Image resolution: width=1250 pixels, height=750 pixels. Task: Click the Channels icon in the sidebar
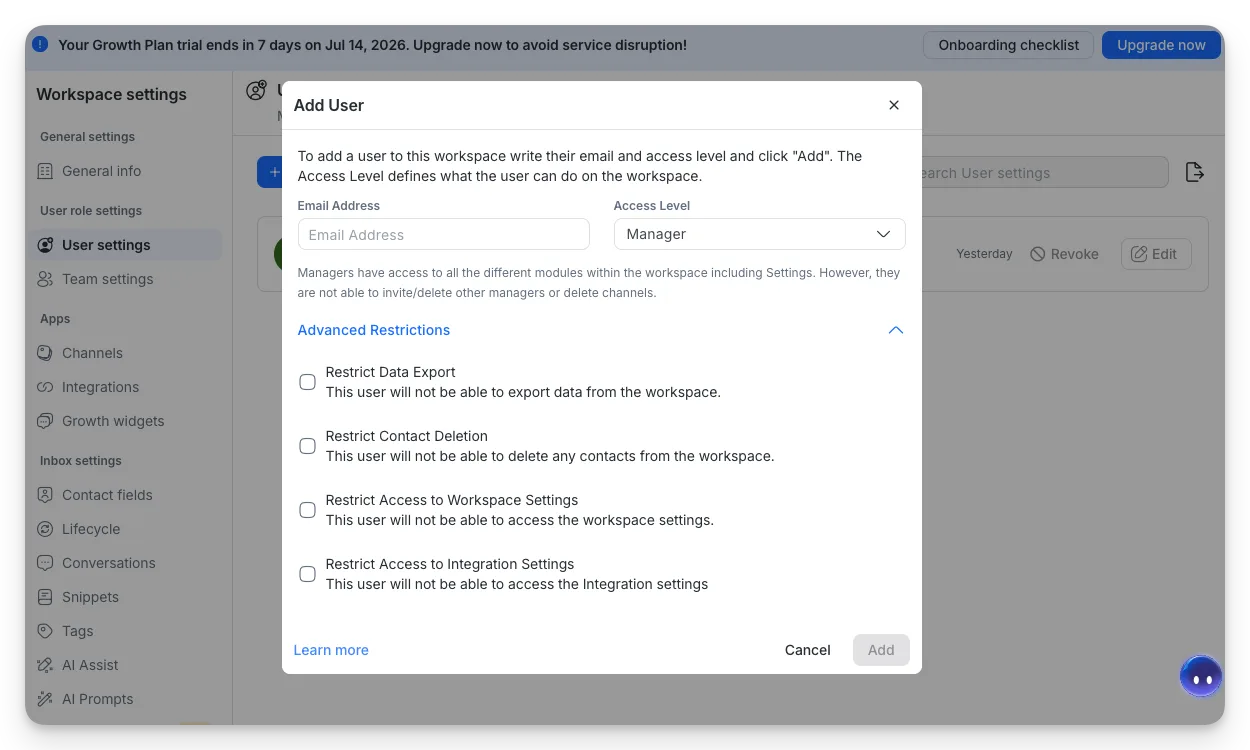(45, 353)
